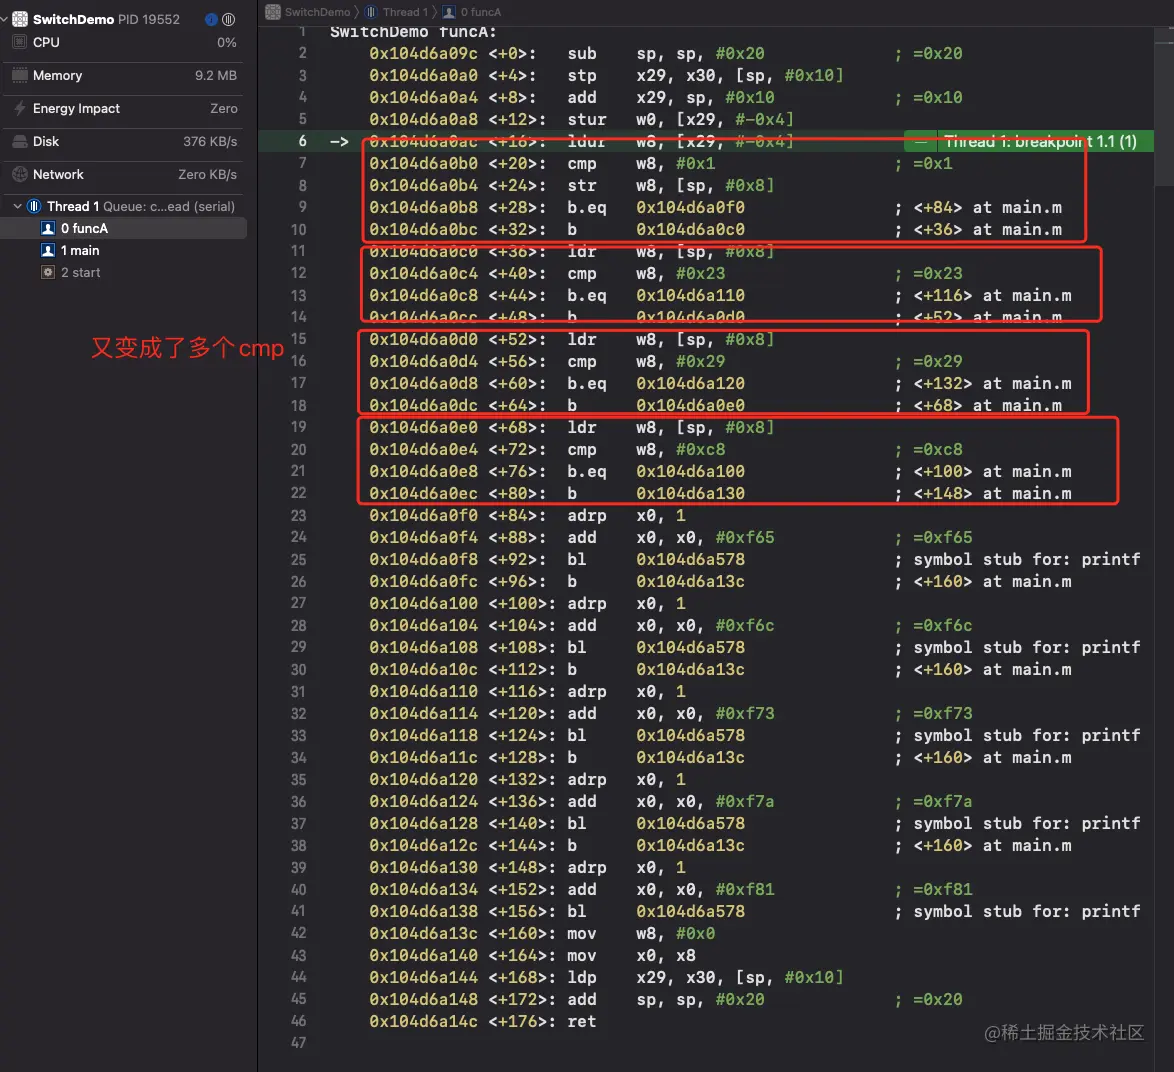The image size is (1174, 1072).
Task: Click the Thread 1 breakpoint 1.1 annotation
Action: [x=1028, y=141]
